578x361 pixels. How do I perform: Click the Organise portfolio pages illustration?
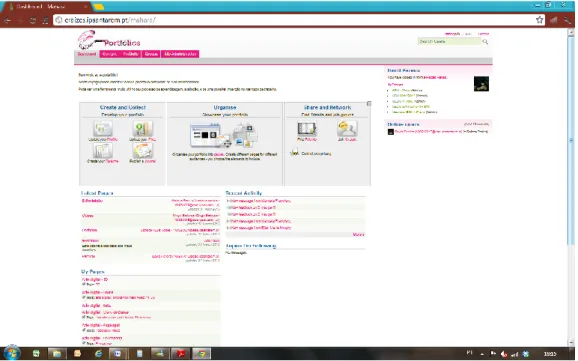[x=224, y=135]
